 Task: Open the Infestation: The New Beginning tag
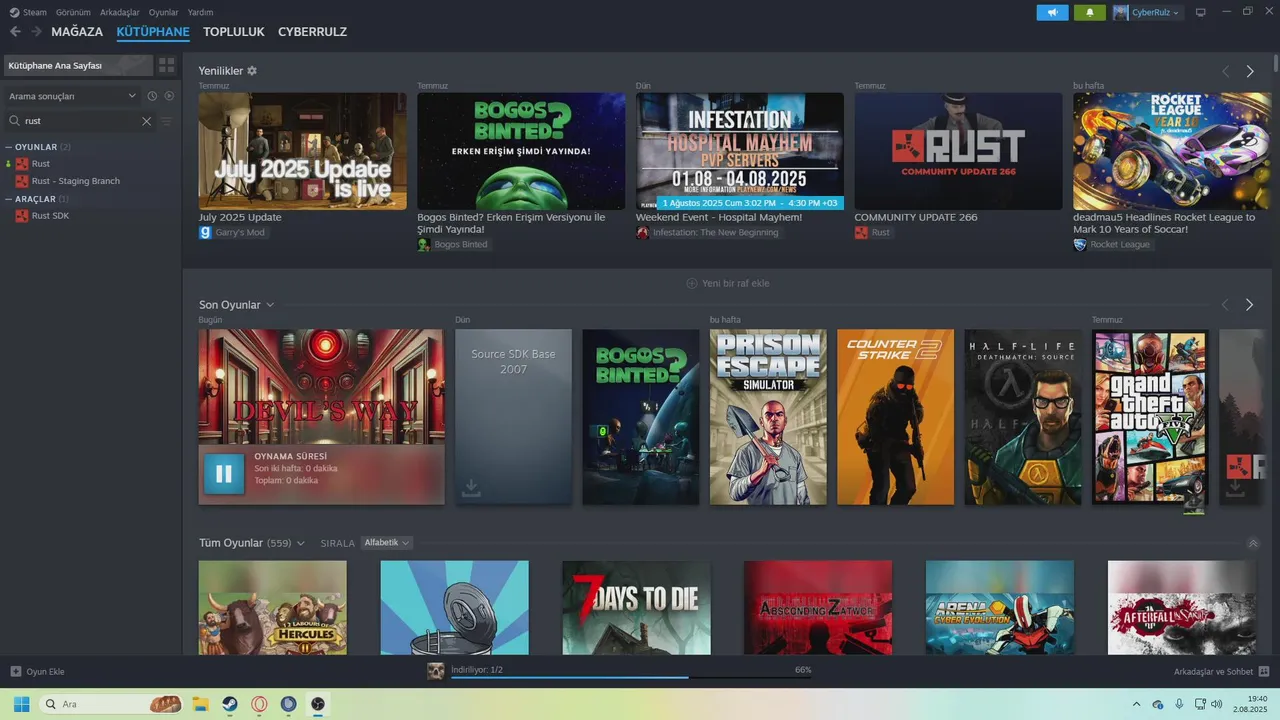coord(707,232)
